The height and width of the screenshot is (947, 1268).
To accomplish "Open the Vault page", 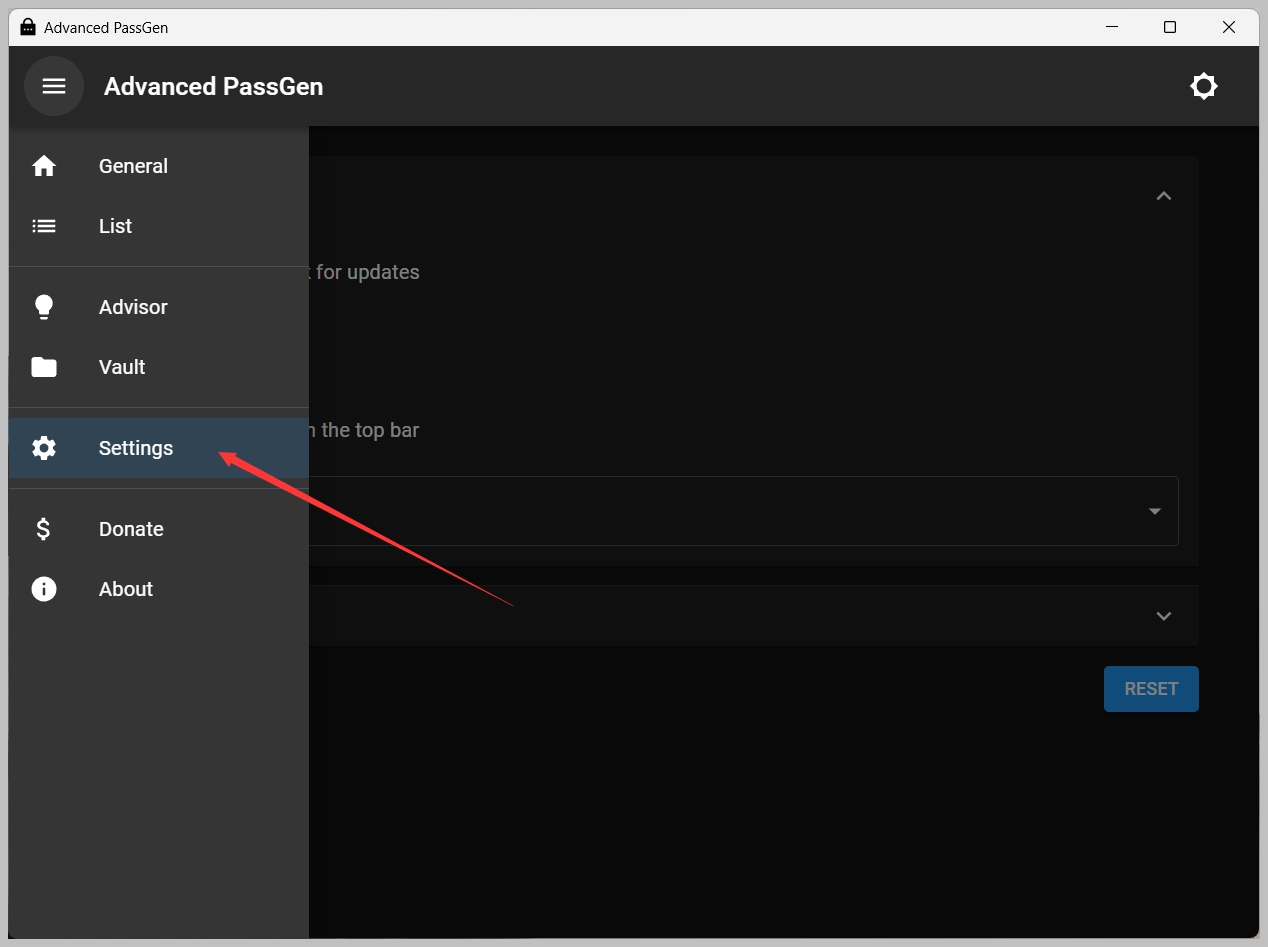I will (159, 367).
